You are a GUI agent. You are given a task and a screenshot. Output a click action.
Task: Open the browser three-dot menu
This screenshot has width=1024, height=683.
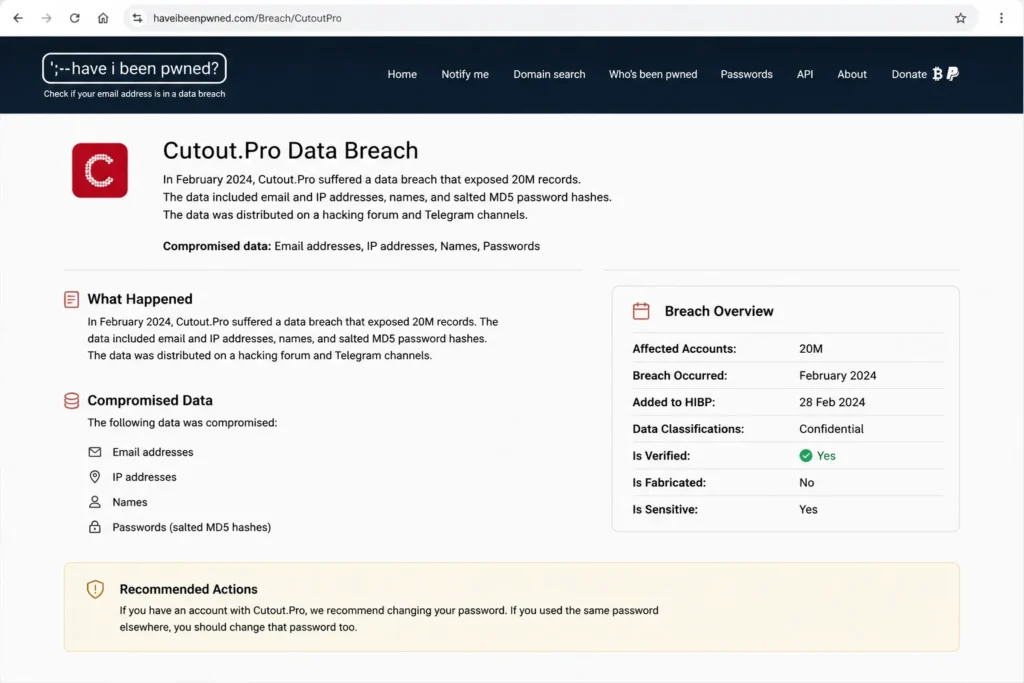point(1001,18)
